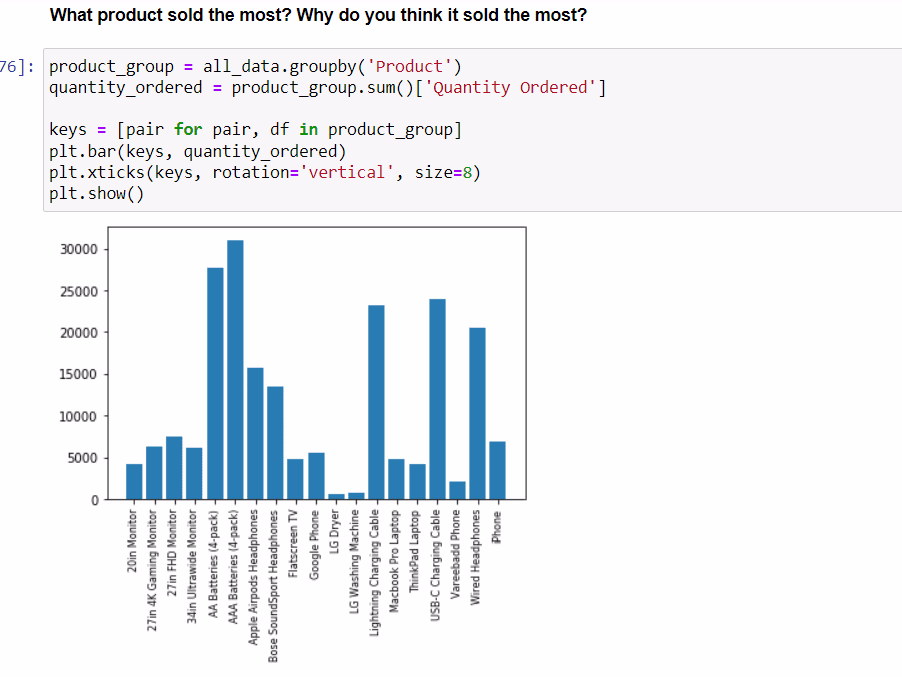Select the iPhone bar in chart

(x=497, y=470)
